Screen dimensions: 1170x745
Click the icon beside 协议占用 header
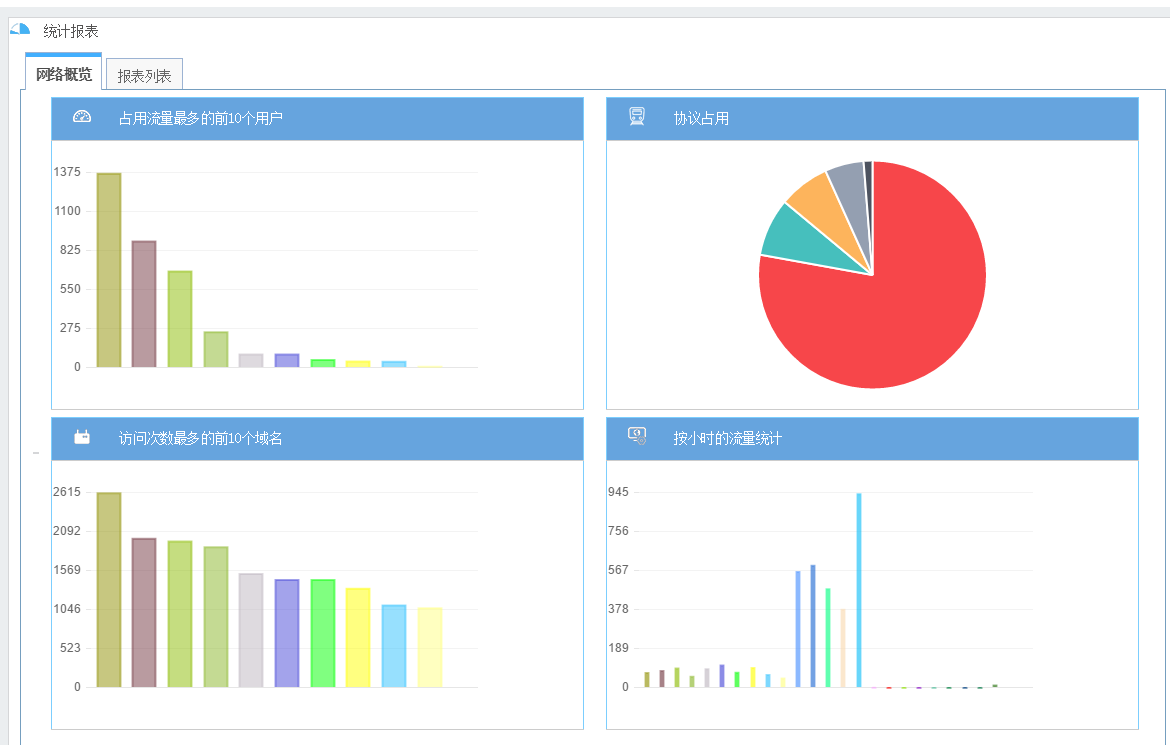637,117
